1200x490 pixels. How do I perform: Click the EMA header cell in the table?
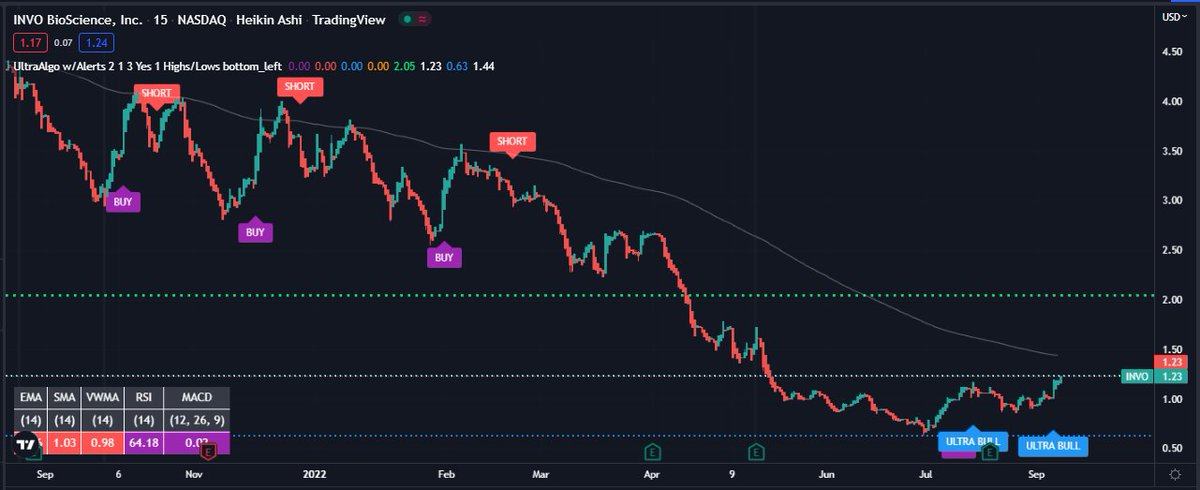click(30, 398)
